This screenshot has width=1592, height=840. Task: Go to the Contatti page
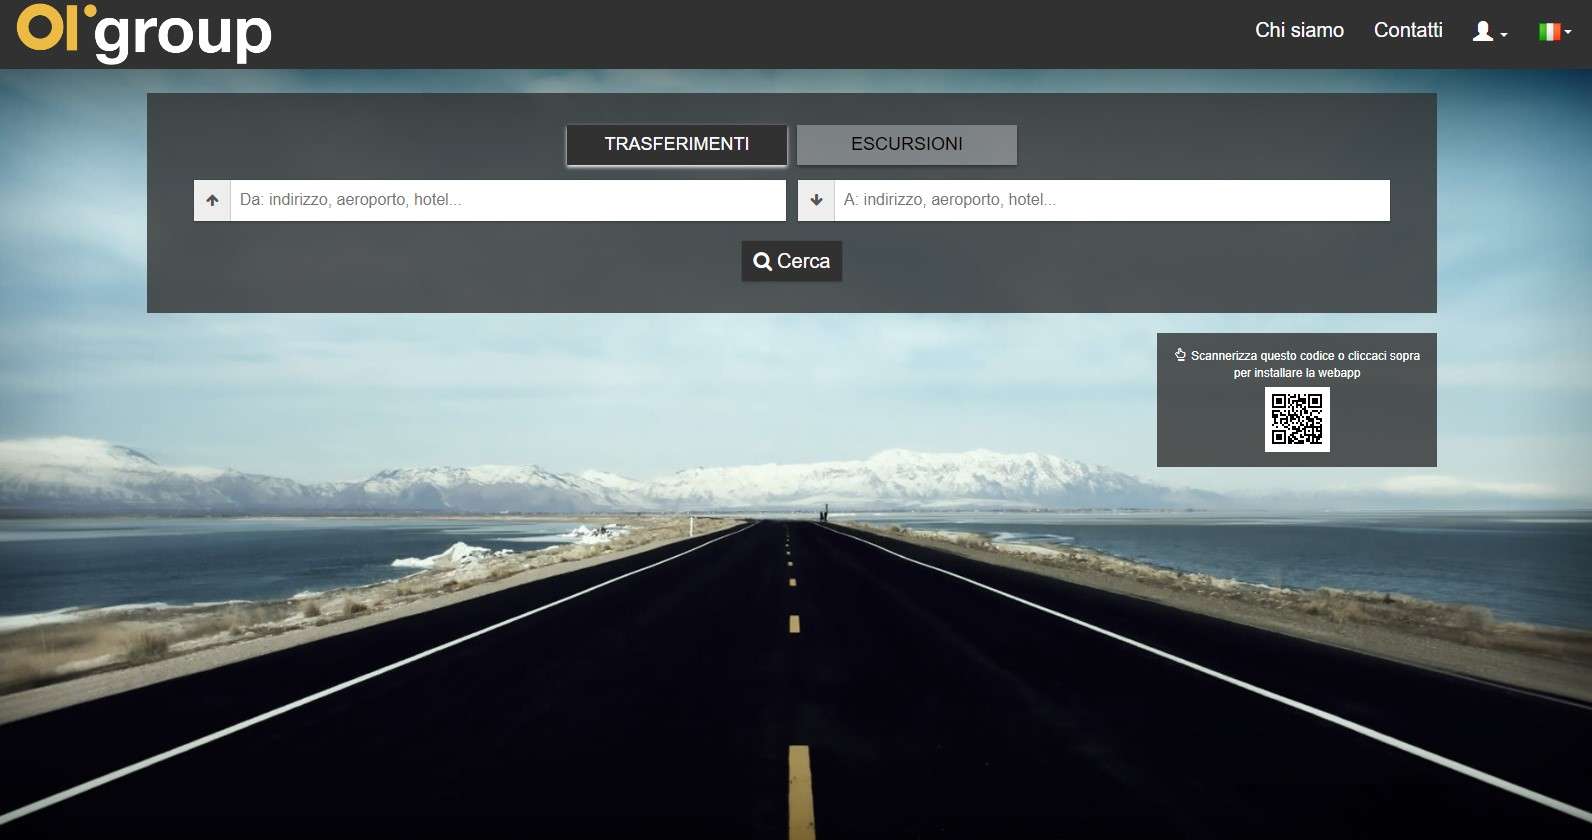pyautogui.click(x=1408, y=30)
